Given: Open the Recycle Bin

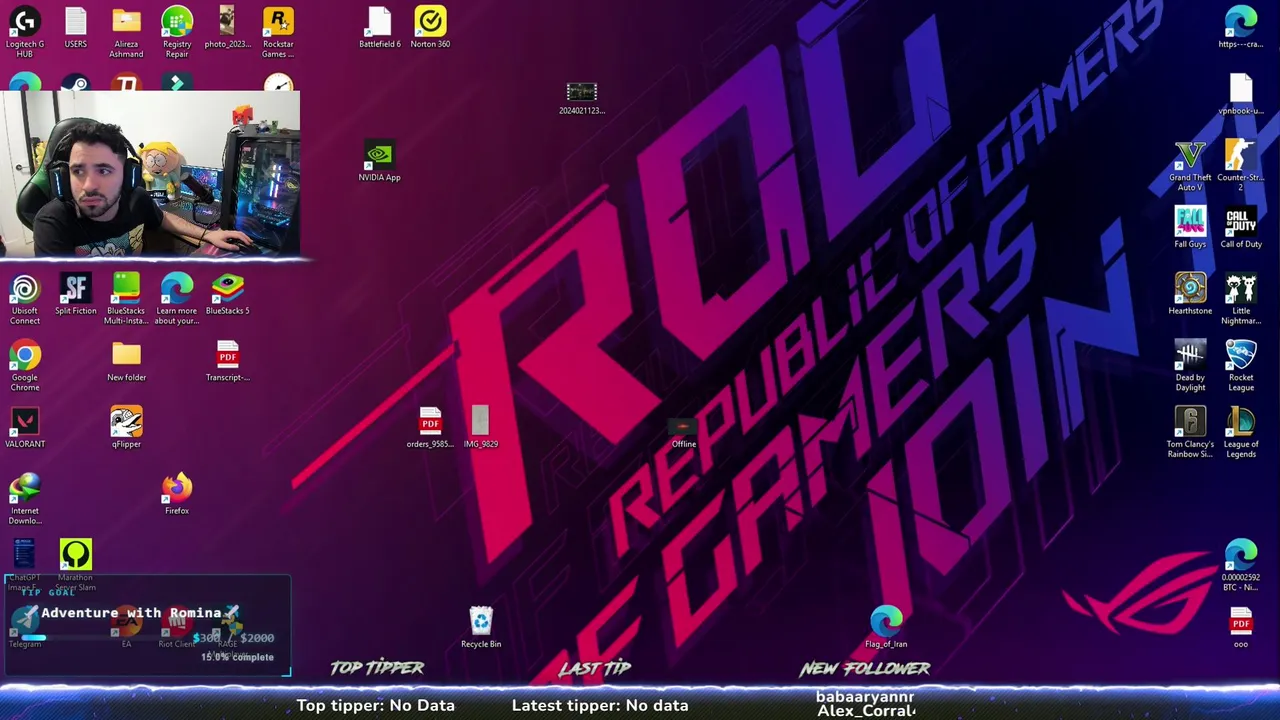Looking at the screenshot, I should point(481,628).
